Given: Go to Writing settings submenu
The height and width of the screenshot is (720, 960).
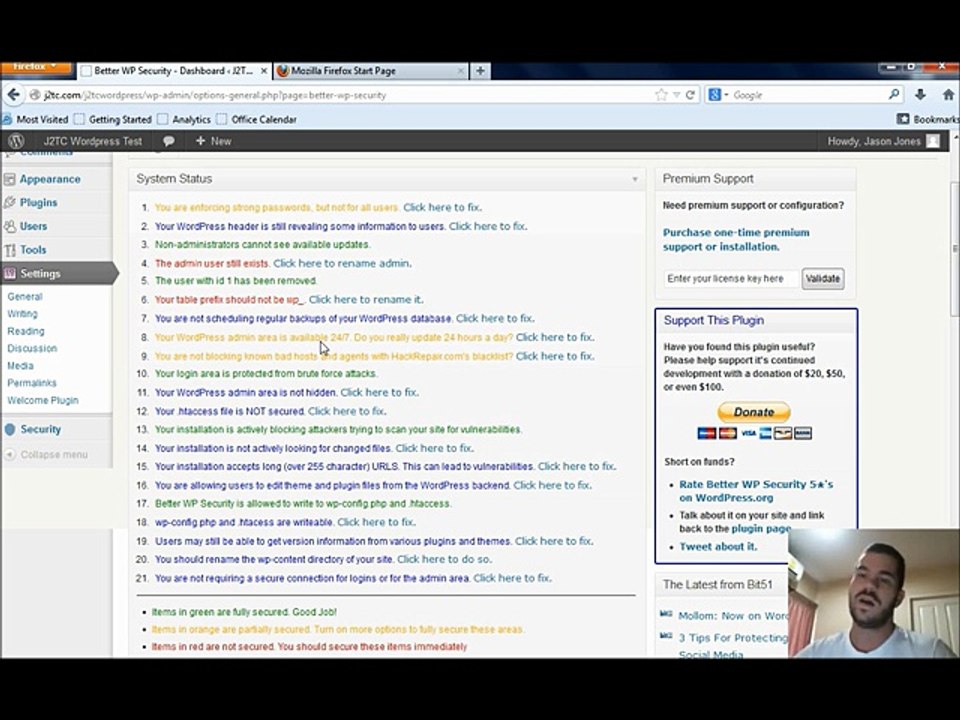Looking at the screenshot, I should point(22,313).
